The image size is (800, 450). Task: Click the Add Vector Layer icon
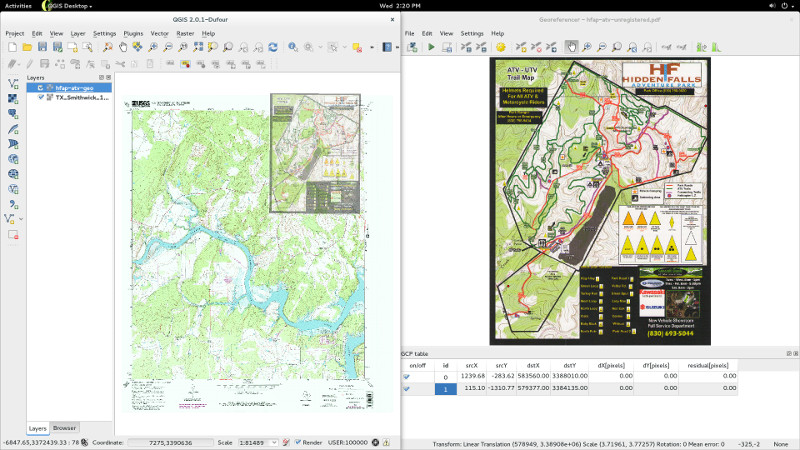pyautogui.click(x=13, y=84)
